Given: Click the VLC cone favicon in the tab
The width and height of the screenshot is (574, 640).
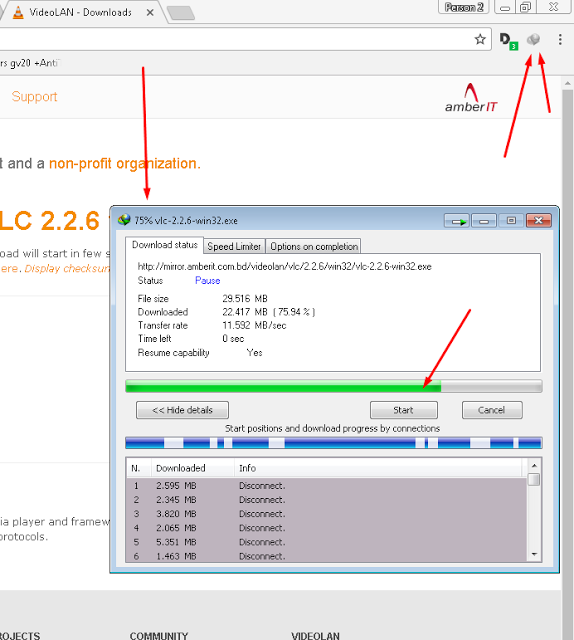Looking at the screenshot, I should (18, 13).
